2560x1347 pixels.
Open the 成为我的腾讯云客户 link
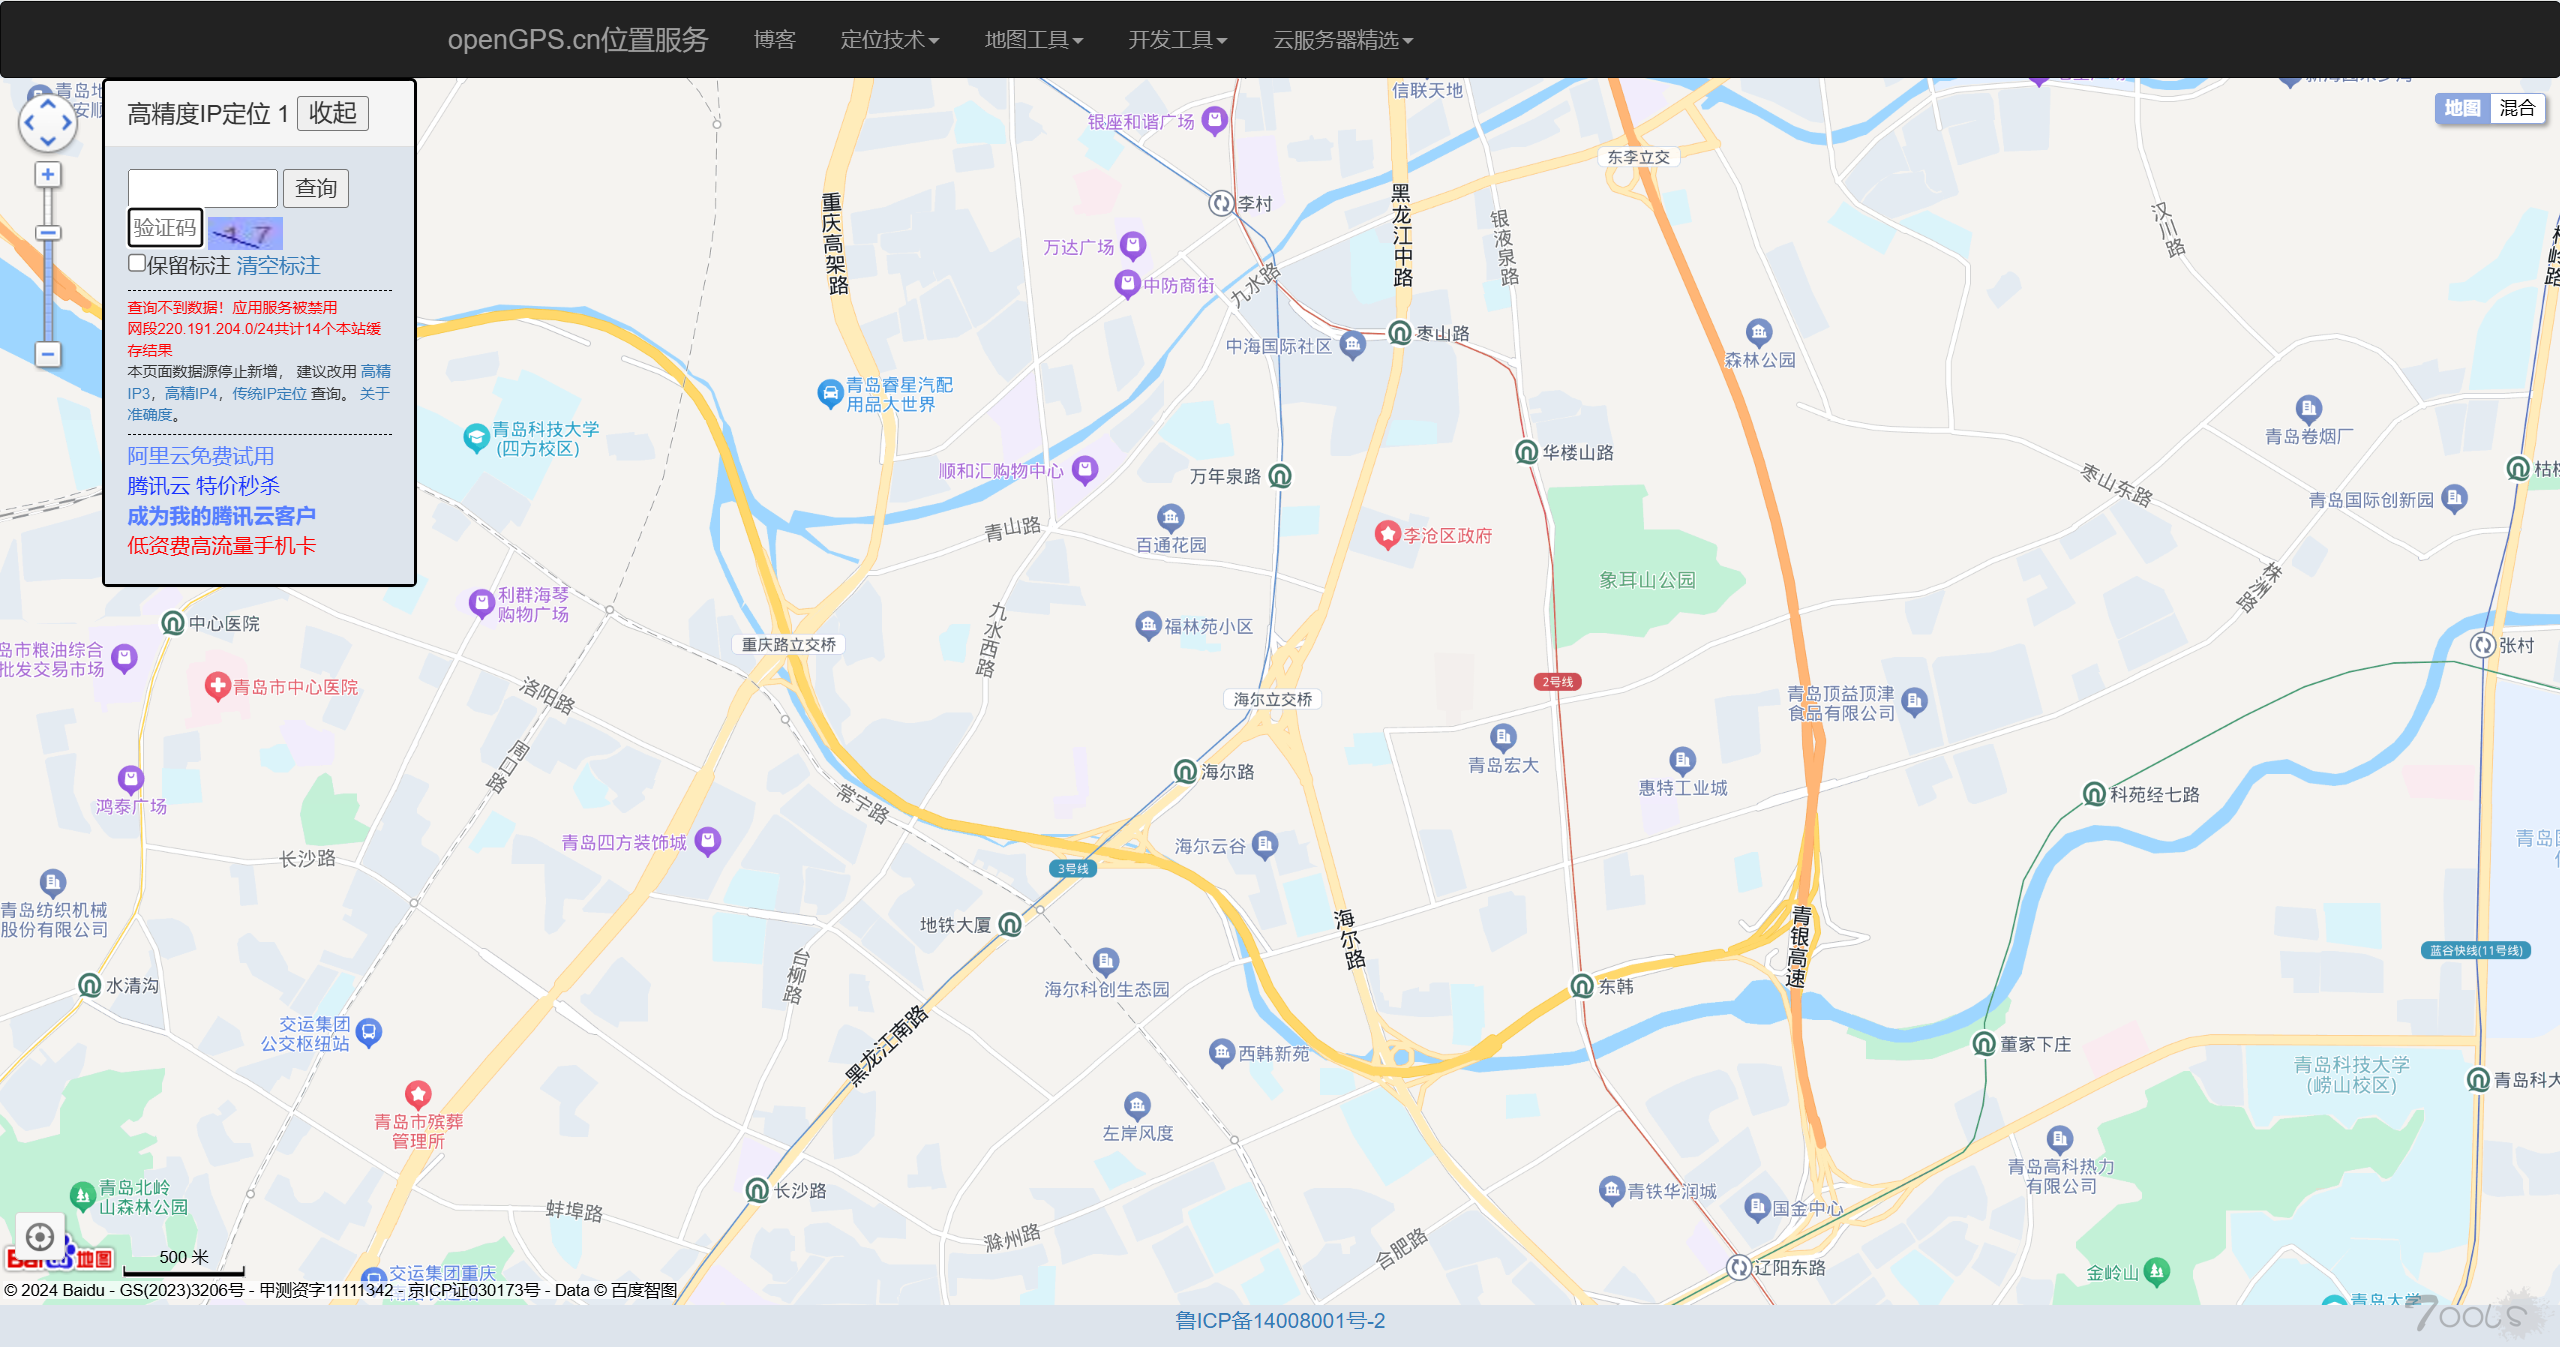pos(222,516)
